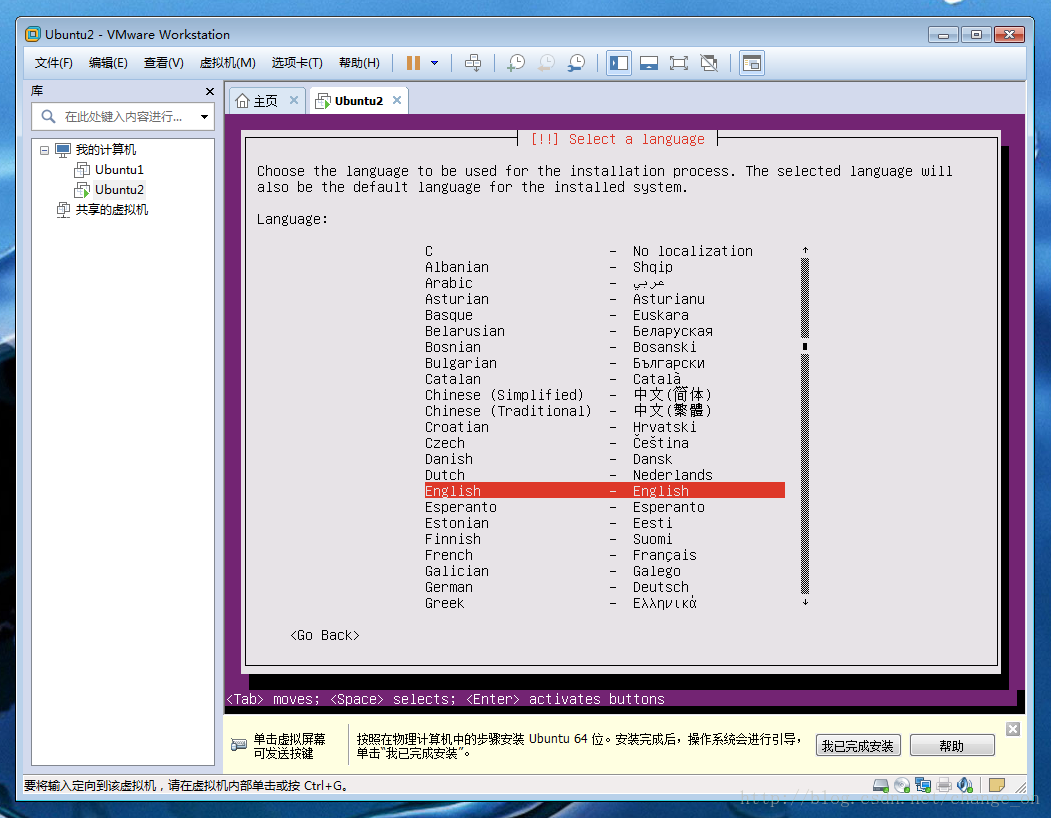Close the 库 library panel

pyautogui.click(x=210, y=91)
